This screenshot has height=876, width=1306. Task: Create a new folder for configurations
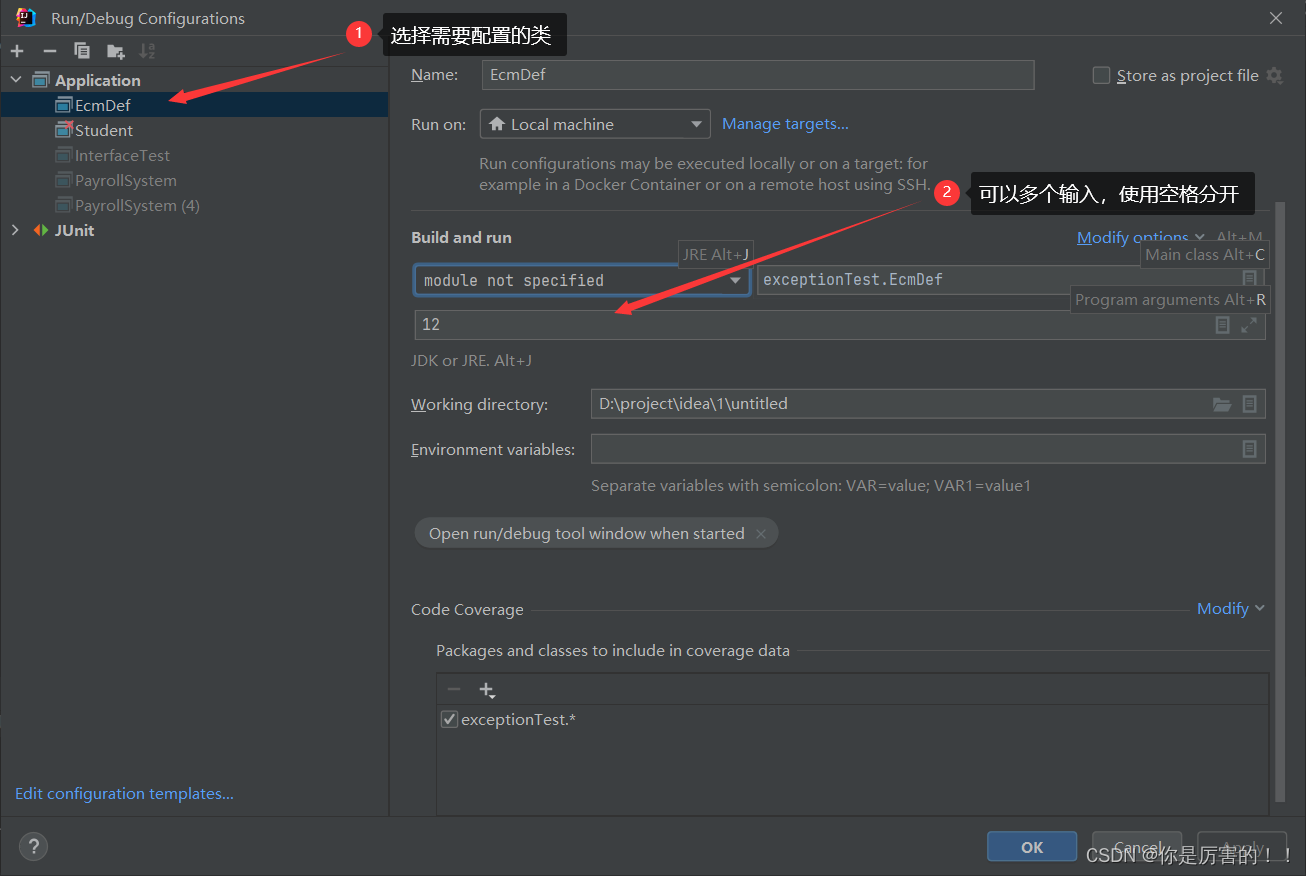(113, 50)
